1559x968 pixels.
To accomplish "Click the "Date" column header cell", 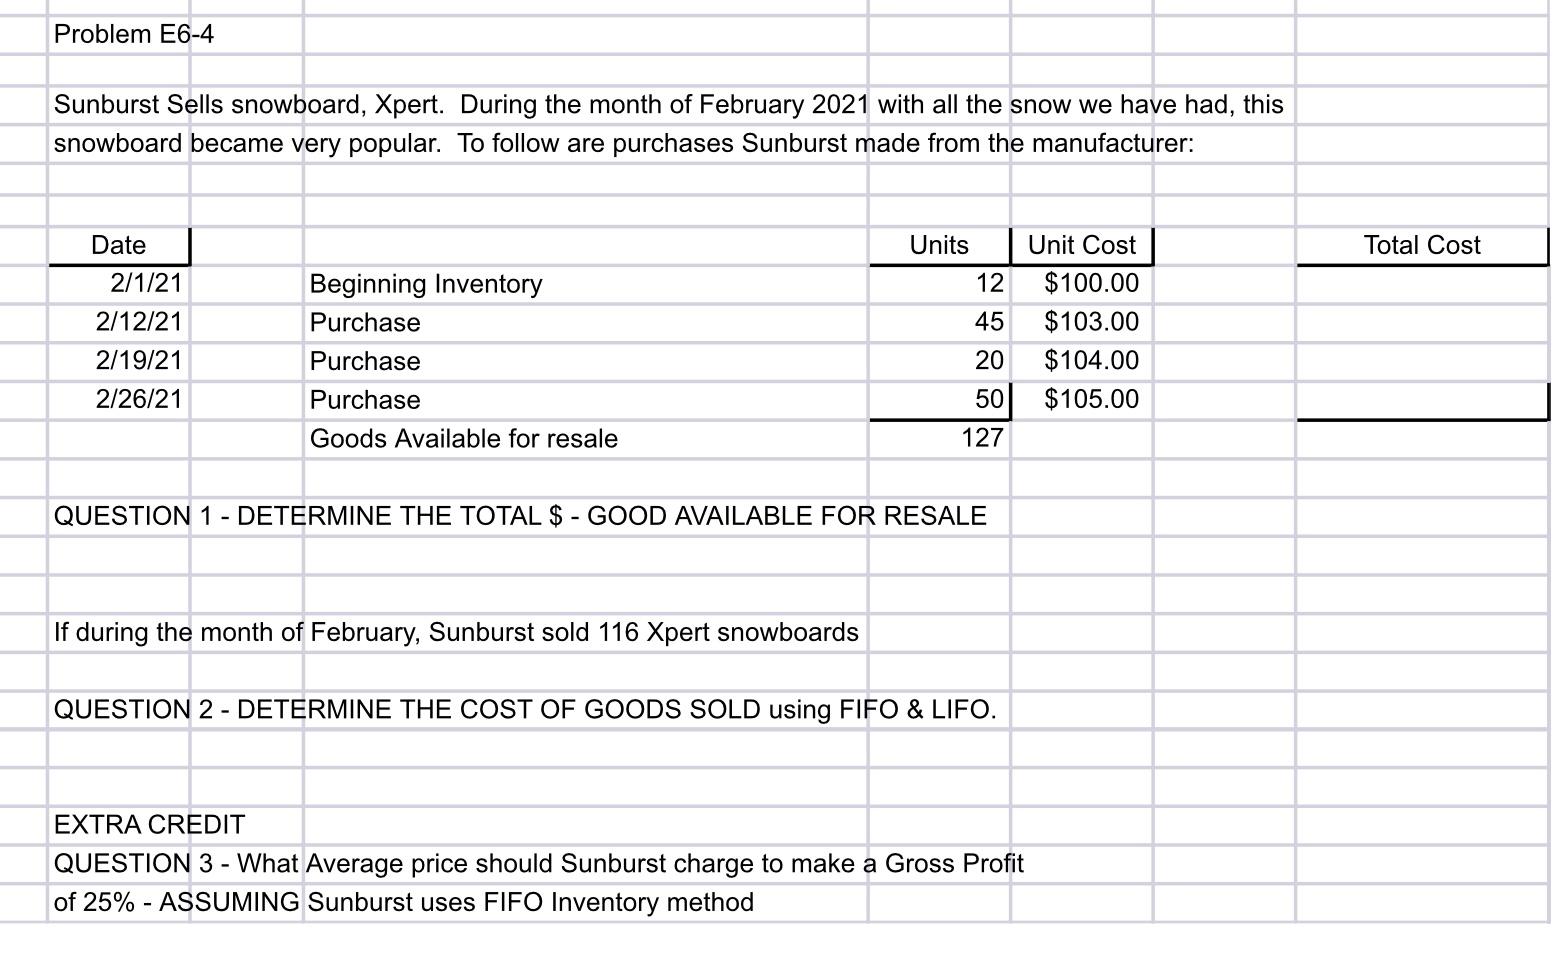I will coord(118,245).
